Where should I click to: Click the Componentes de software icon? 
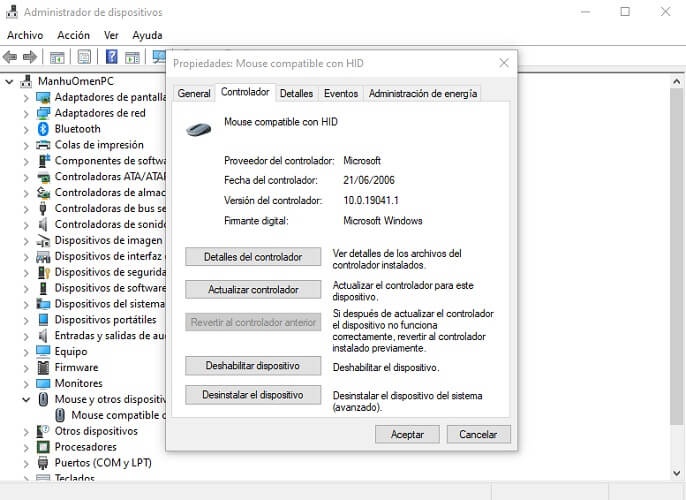pyautogui.click(x=43, y=161)
